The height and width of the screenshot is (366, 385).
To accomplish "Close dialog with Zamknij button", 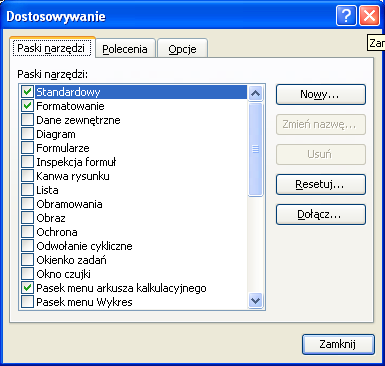I will tap(338, 344).
